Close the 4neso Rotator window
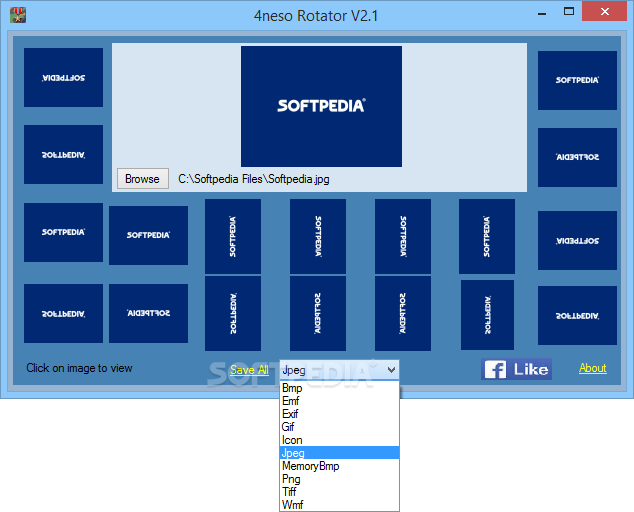This screenshot has height=512, width=634. pyautogui.click(x=604, y=11)
